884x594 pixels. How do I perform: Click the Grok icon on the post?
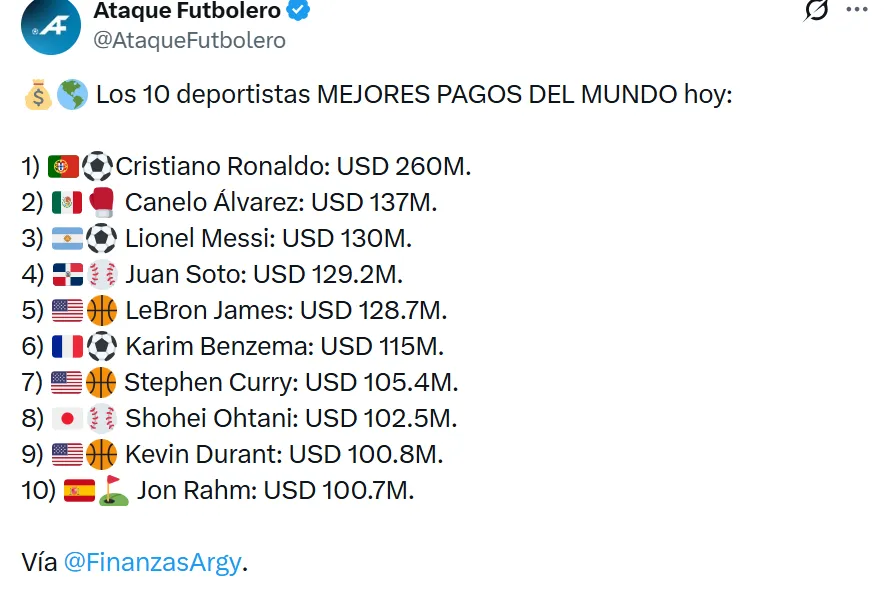(x=817, y=10)
